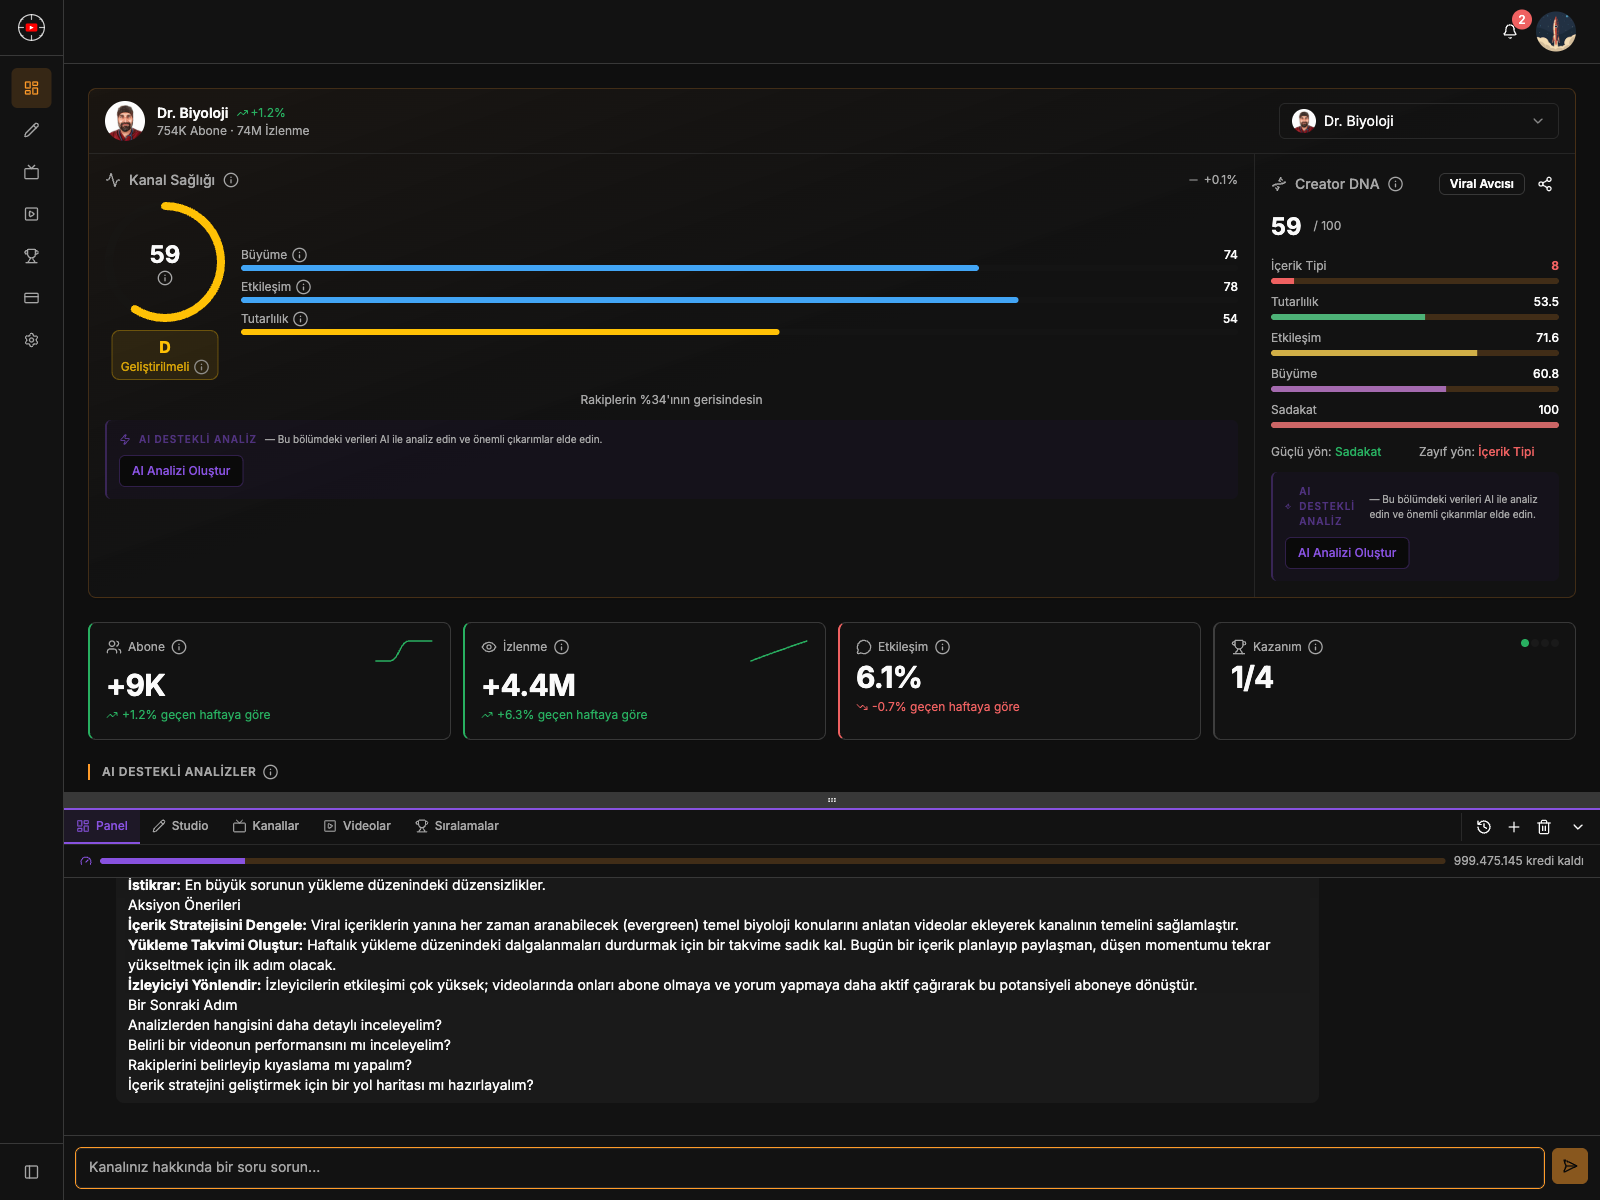The width and height of the screenshot is (1600, 1200).
Task: Open the app logo home icon
Action: point(31,27)
